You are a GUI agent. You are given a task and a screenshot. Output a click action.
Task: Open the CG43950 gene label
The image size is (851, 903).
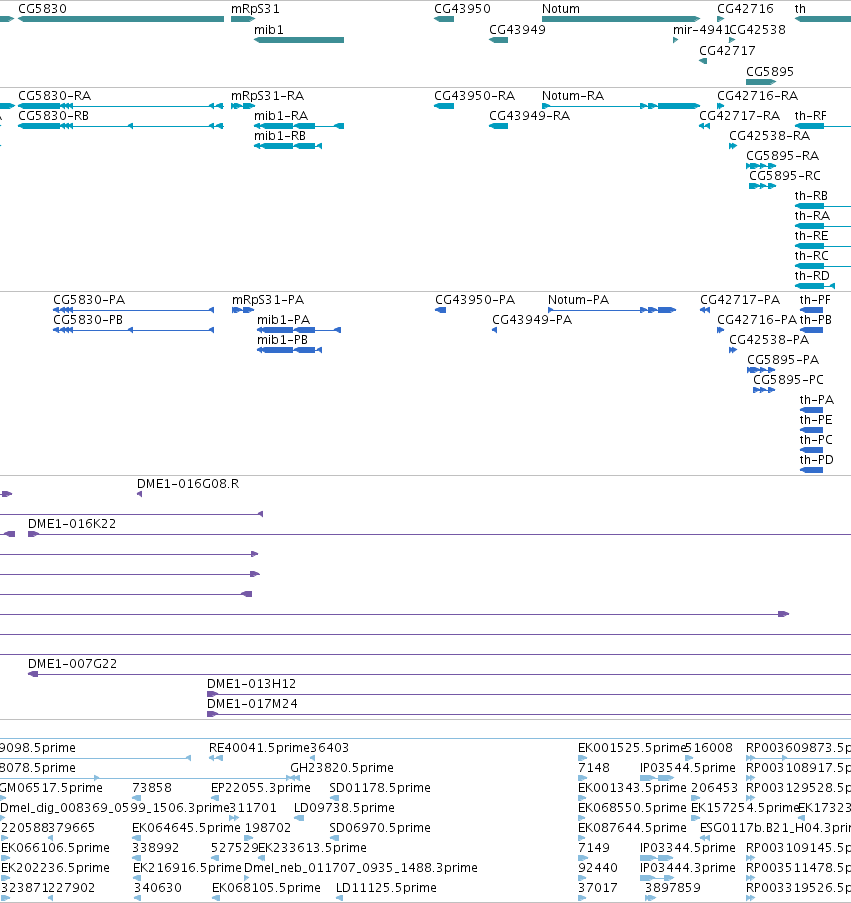coord(462,9)
